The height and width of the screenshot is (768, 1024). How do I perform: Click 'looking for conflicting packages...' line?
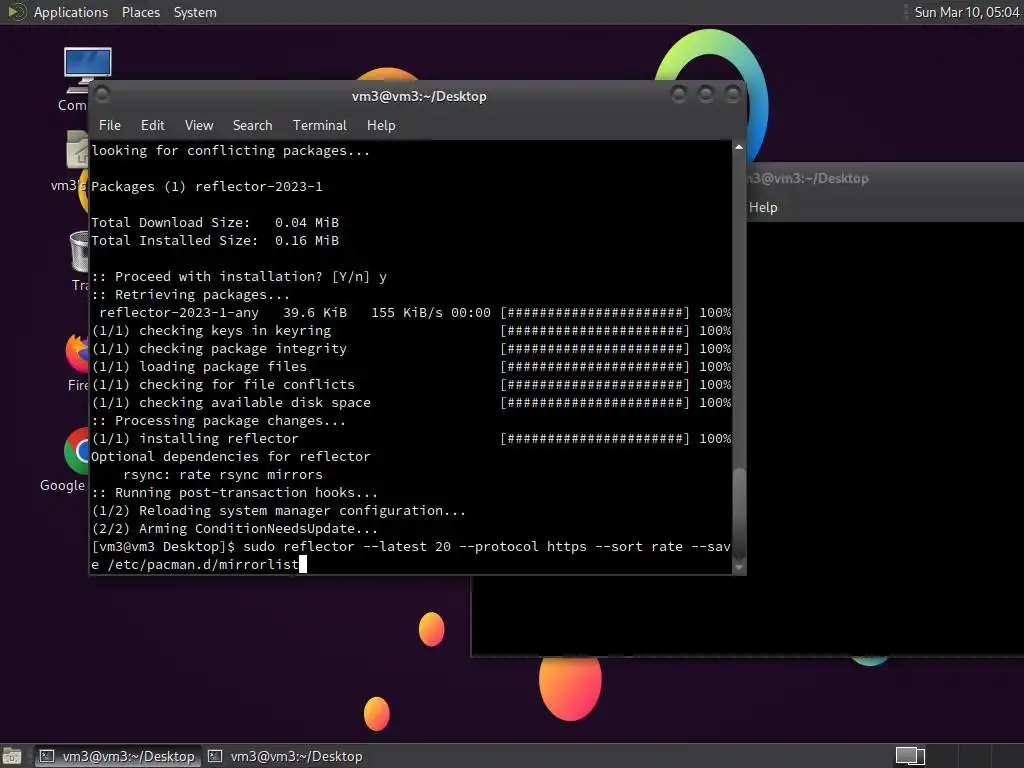coord(231,151)
